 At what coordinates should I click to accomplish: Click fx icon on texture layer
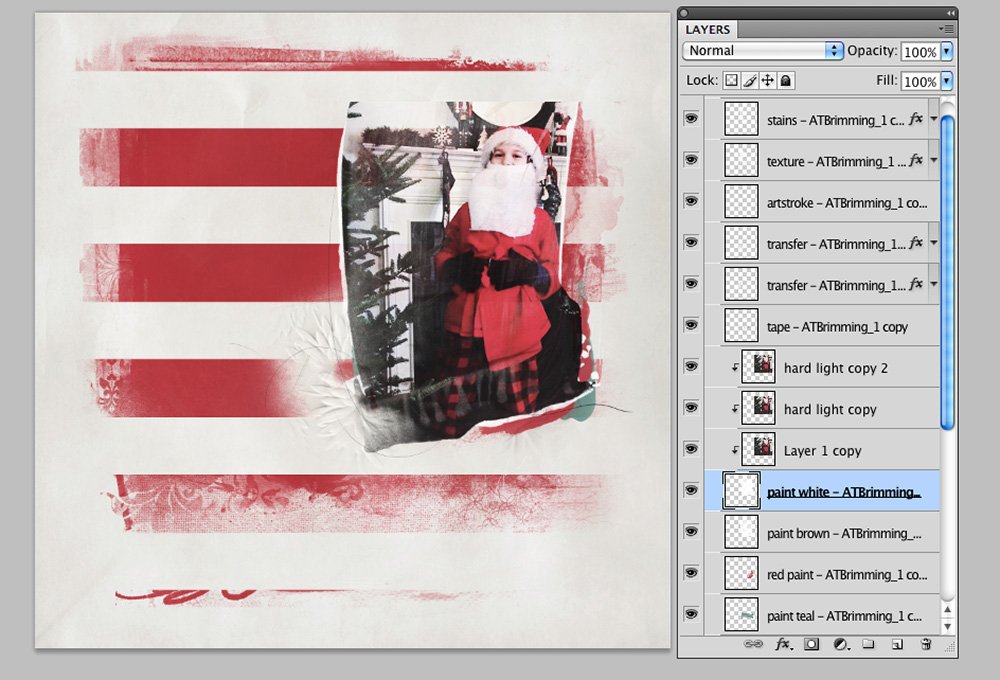pyautogui.click(x=916, y=160)
